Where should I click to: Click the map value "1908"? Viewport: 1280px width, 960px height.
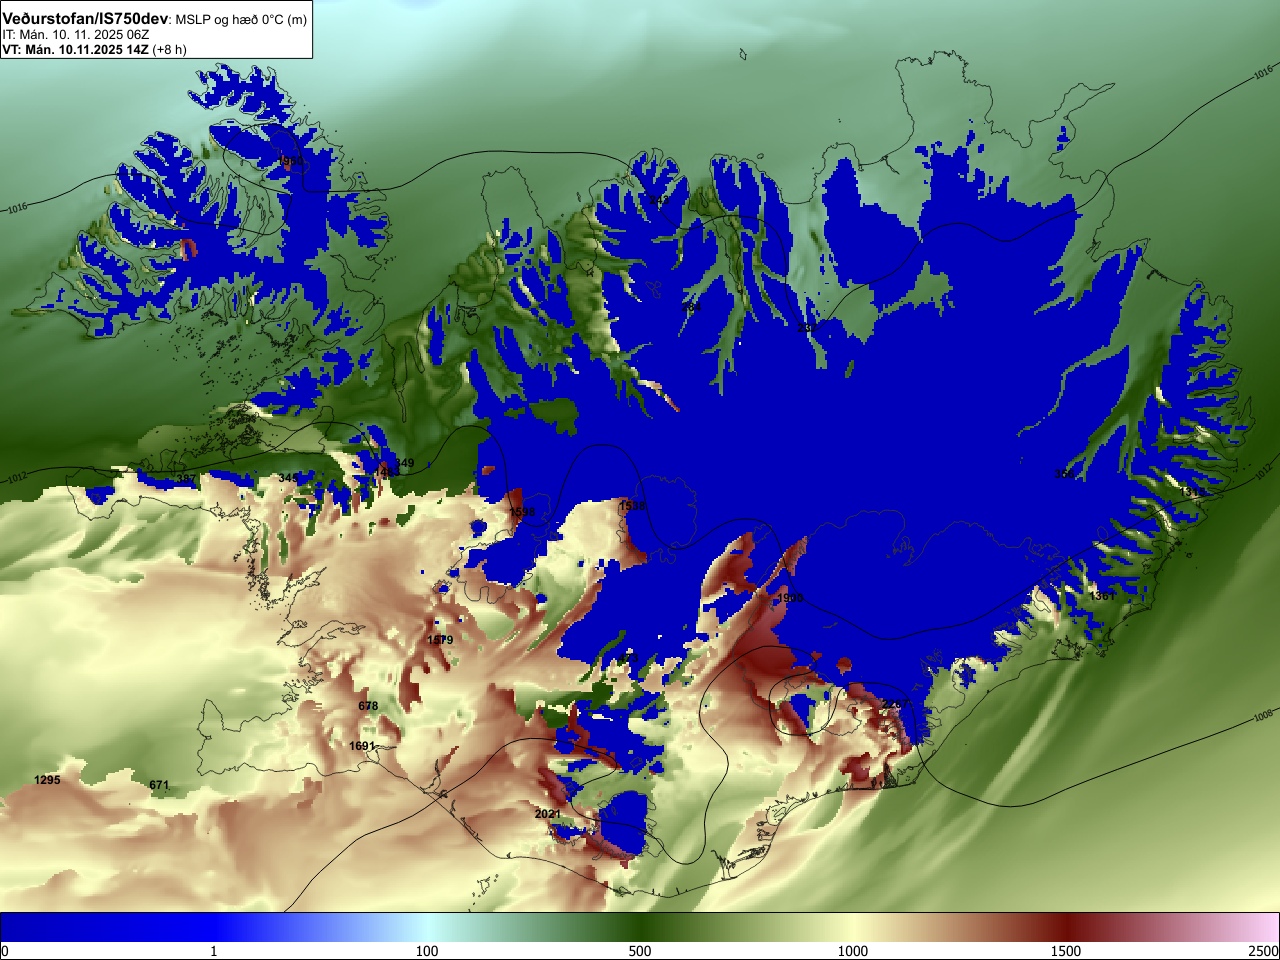coord(790,598)
